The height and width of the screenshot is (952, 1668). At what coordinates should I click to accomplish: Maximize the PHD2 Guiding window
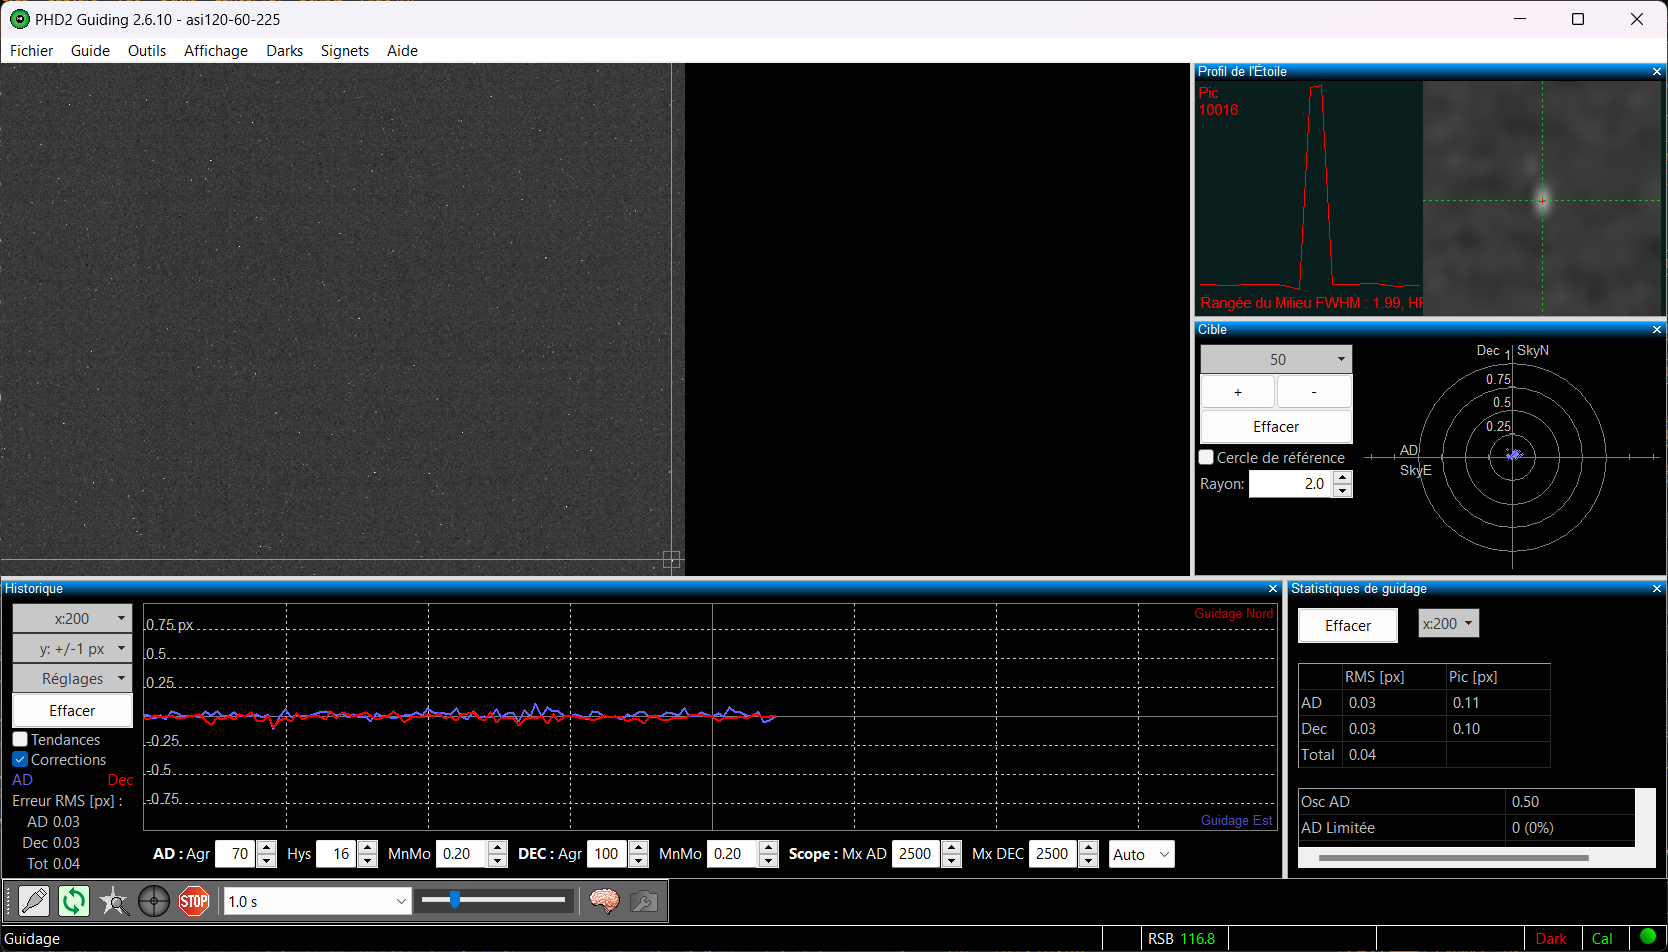point(1578,19)
